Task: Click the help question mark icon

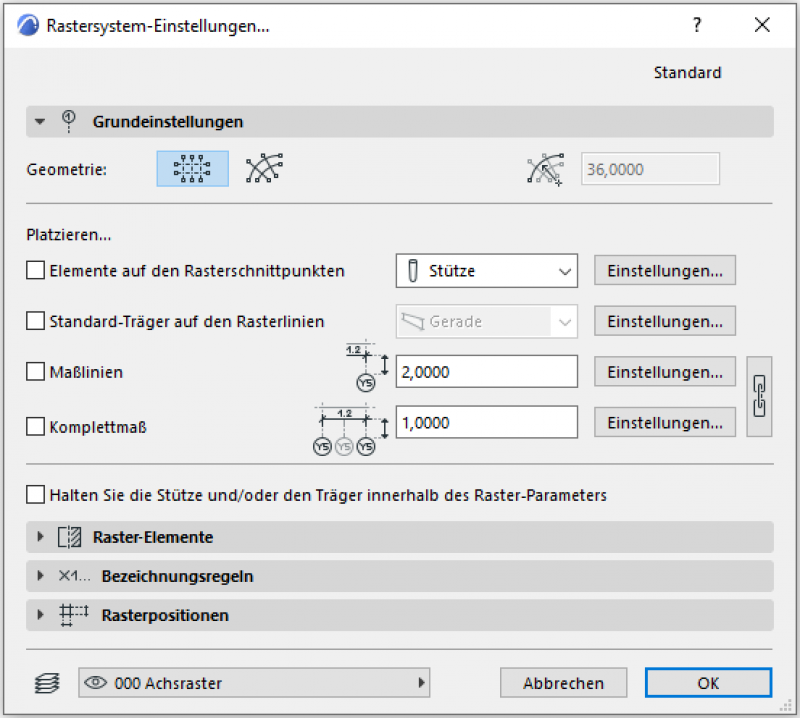Action: point(697,27)
